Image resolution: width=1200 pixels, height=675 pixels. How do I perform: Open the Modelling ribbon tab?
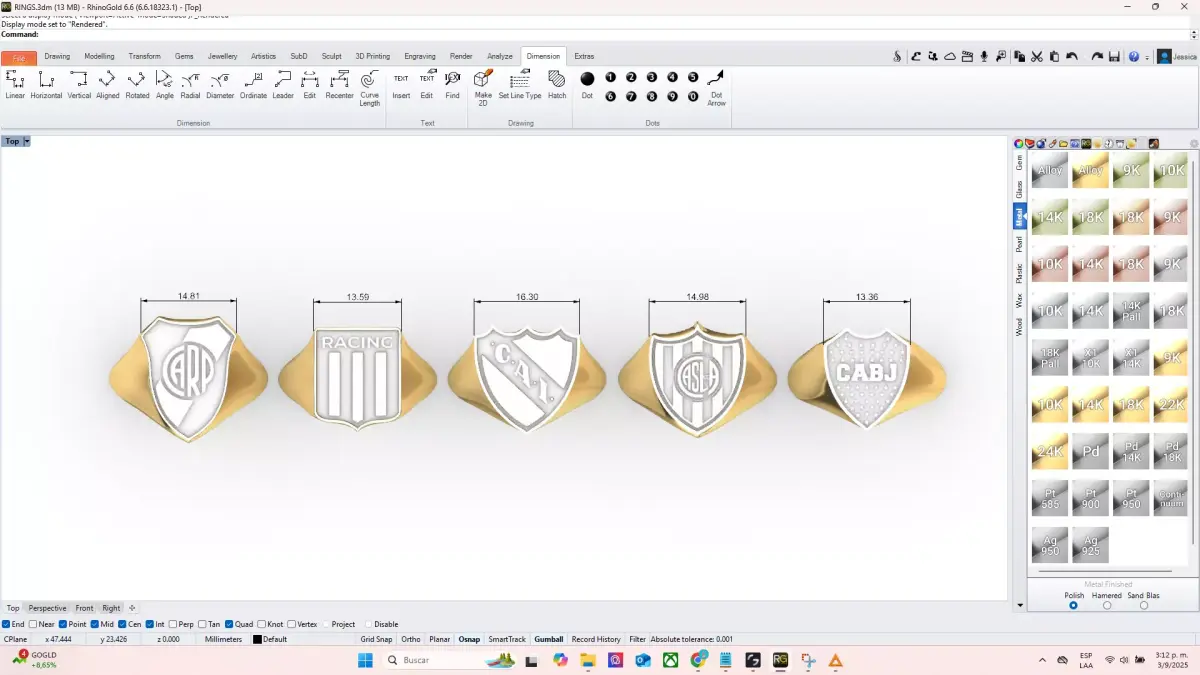click(99, 56)
